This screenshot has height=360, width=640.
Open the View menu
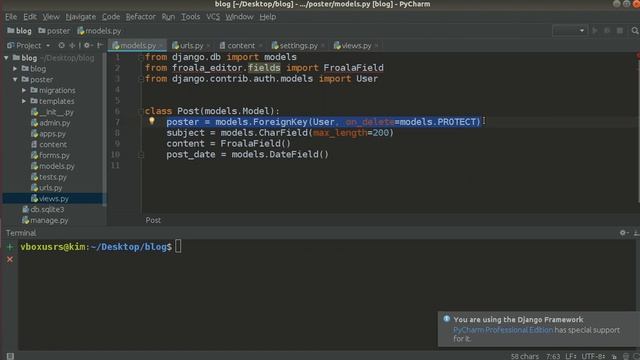click(x=51, y=17)
